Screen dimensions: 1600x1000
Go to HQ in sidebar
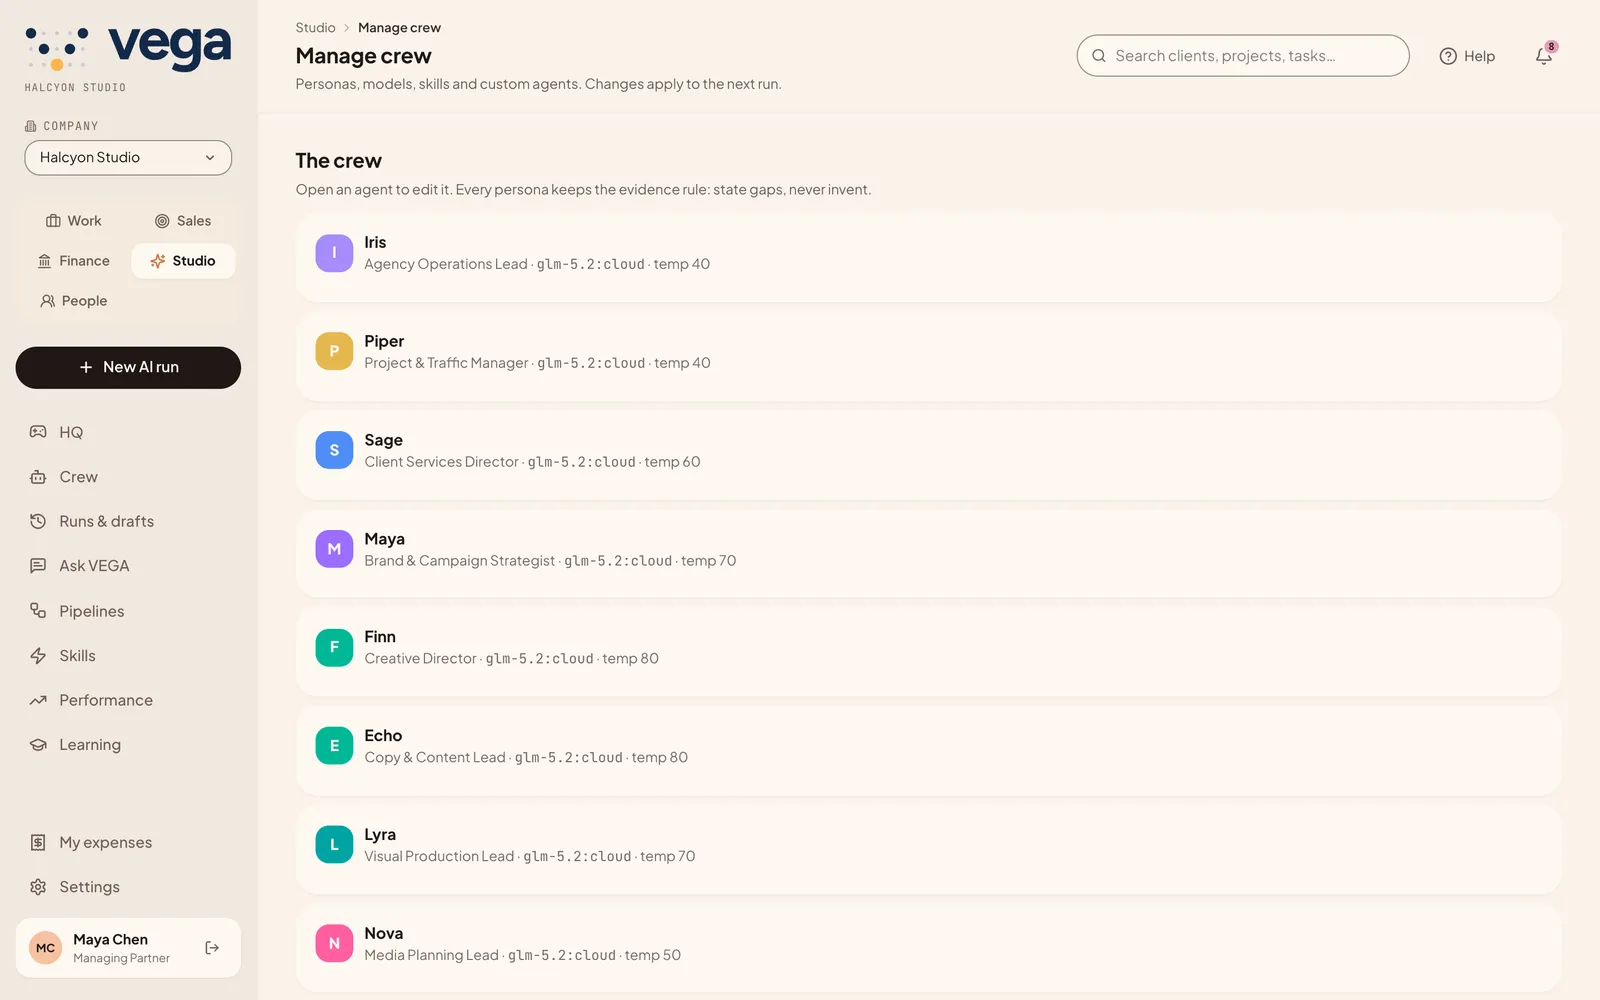[128, 432]
